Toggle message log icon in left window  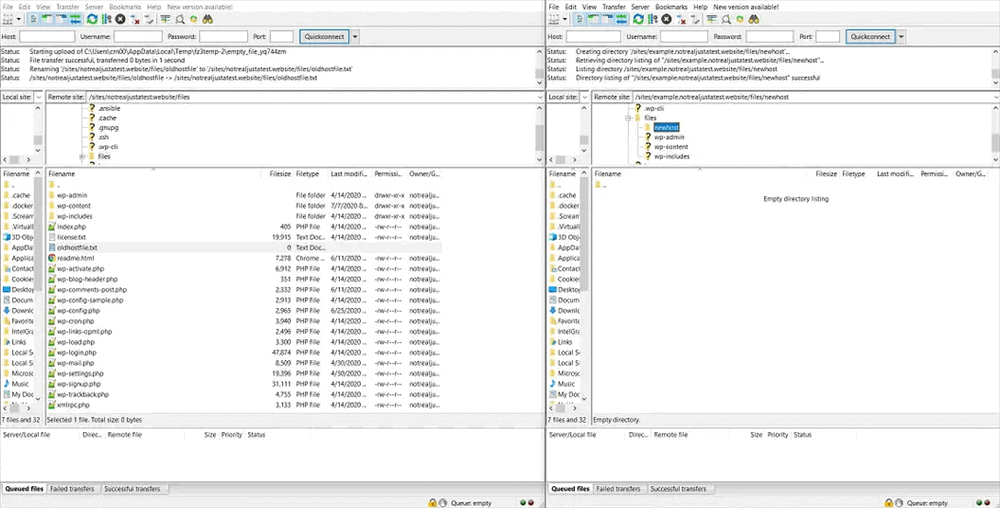pyautogui.click(x=33, y=19)
